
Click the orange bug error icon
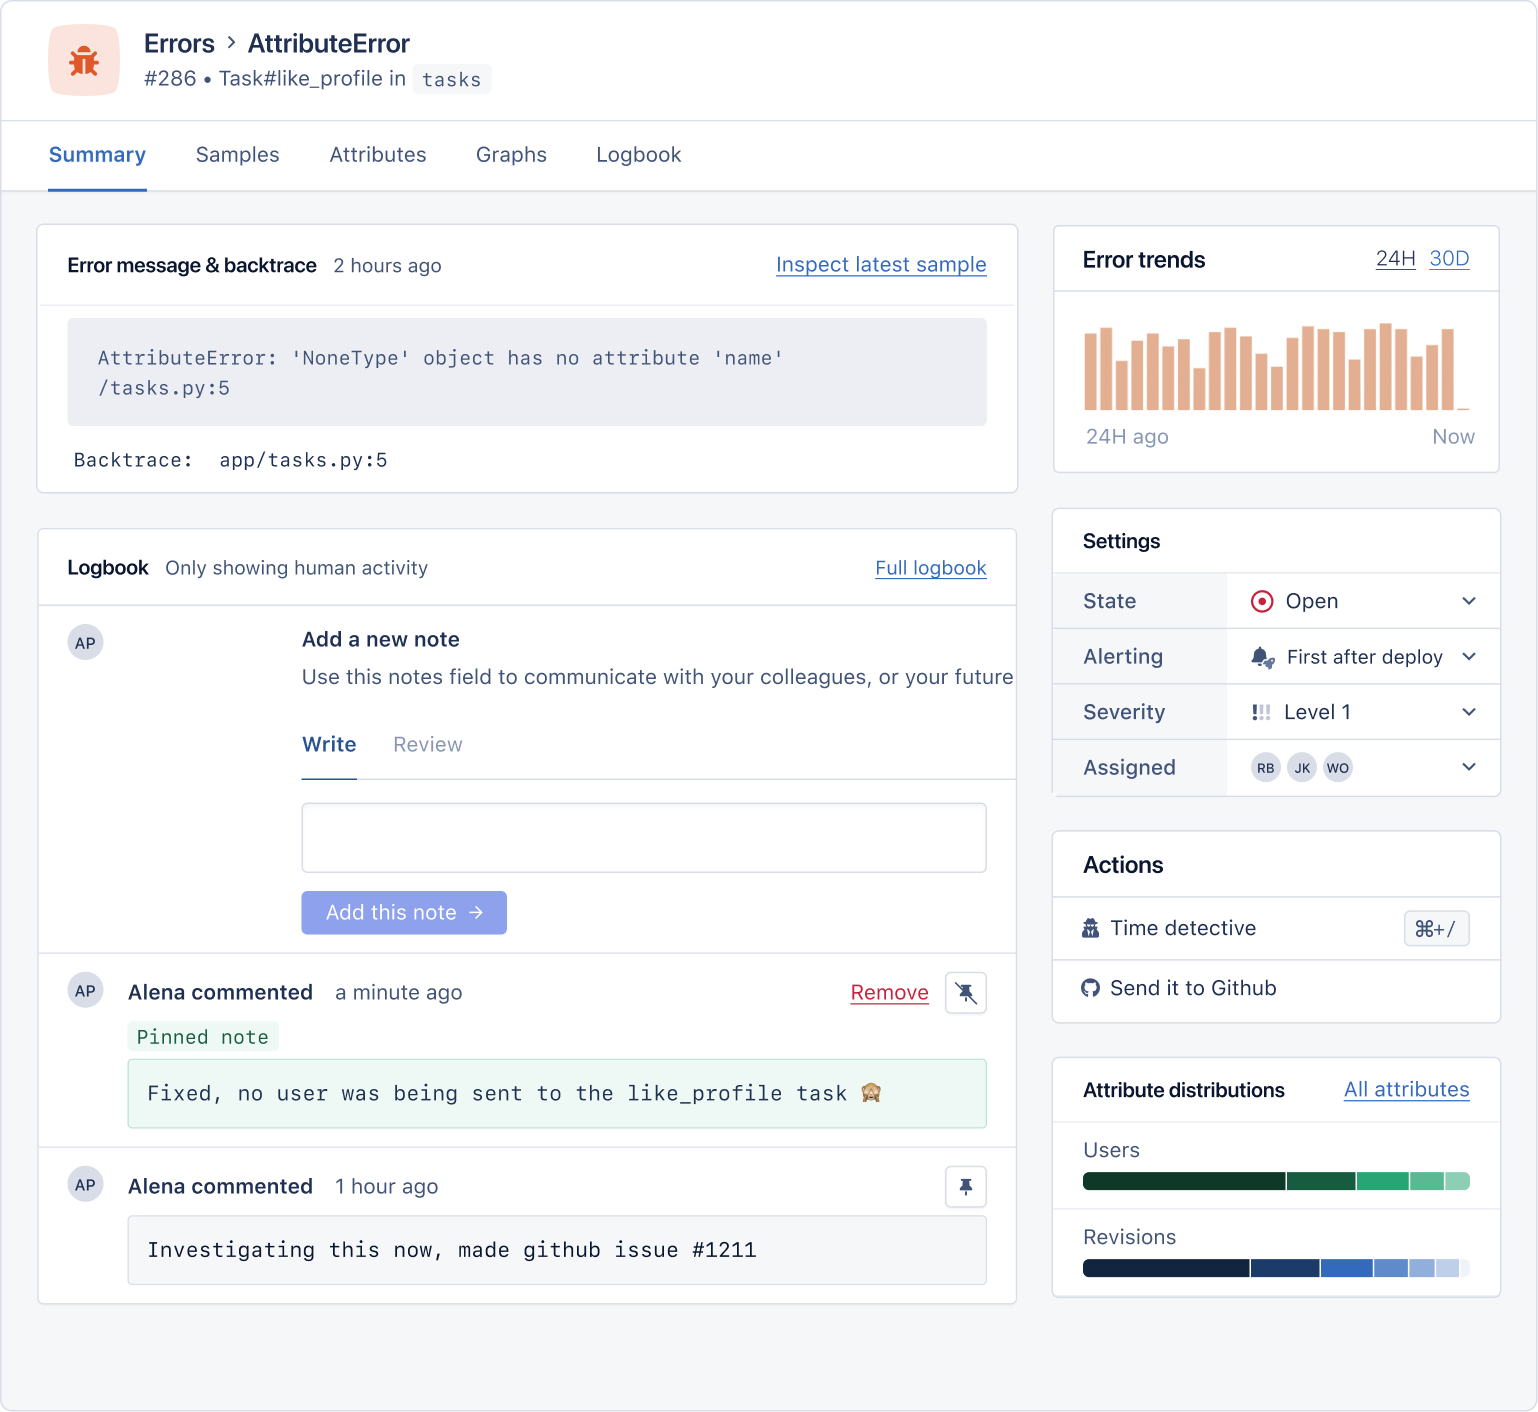[84, 61]
